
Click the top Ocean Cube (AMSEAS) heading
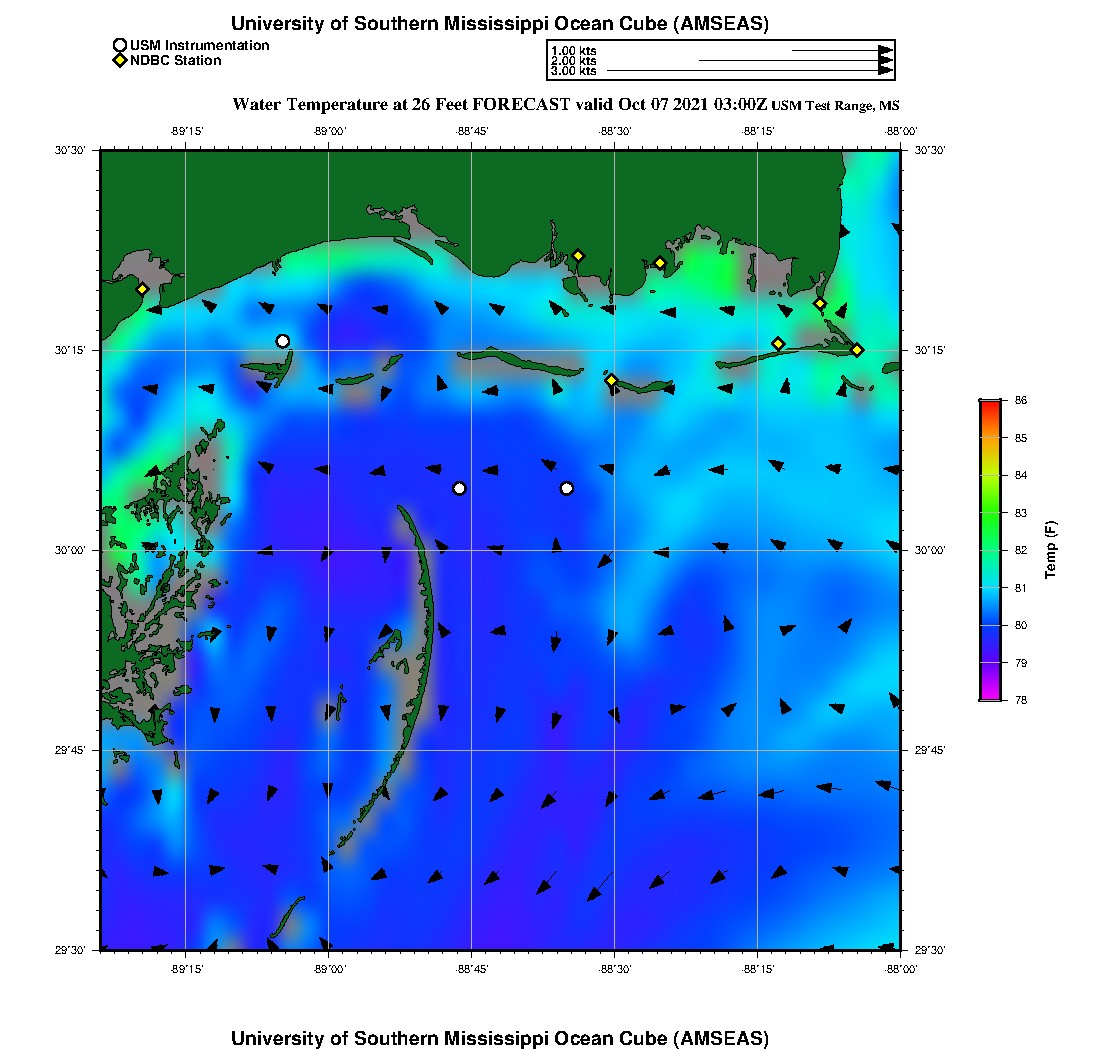[x=500, y=24]
